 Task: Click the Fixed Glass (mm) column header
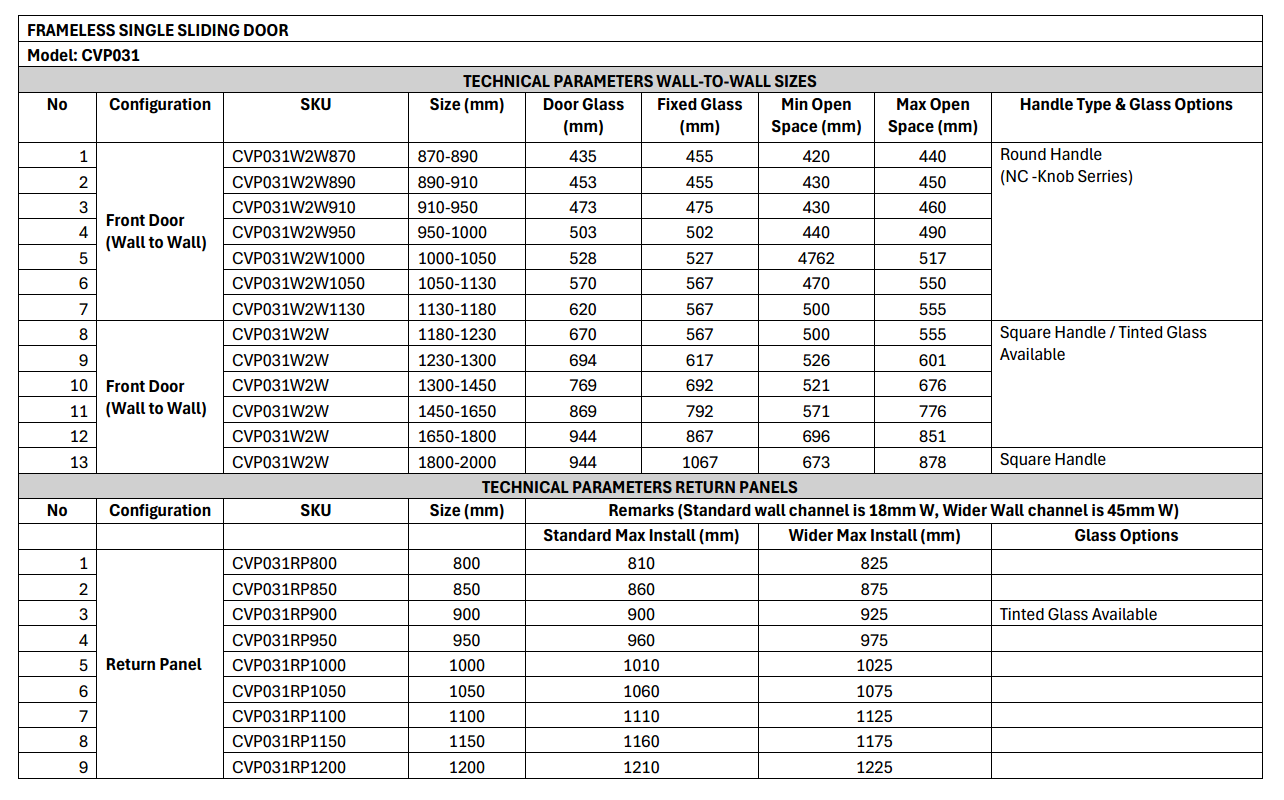coord(699,116)
